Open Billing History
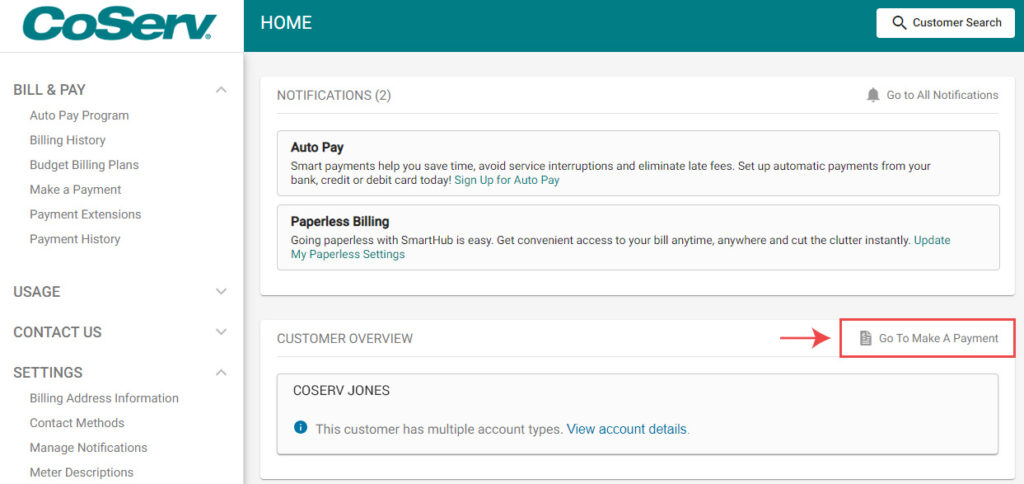 [67, 140]
